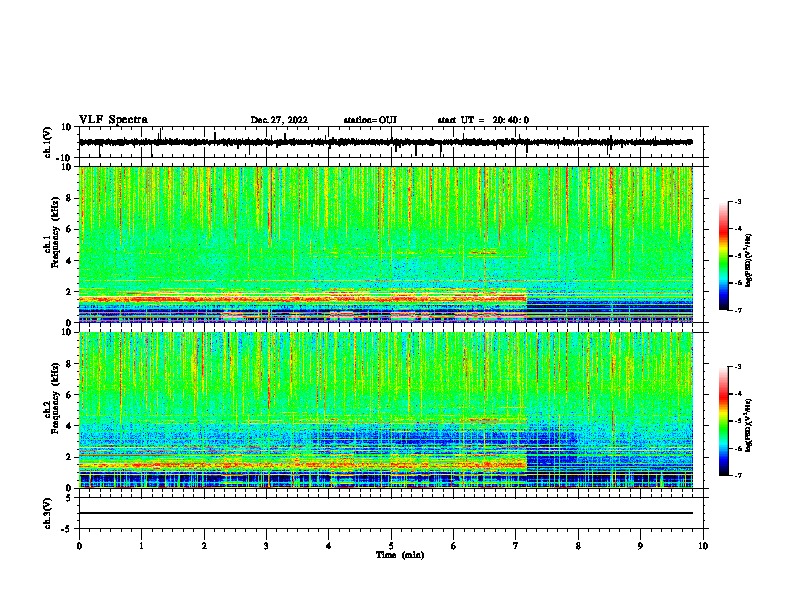Click the red band near 1.5 kHz in ch.2 spectrogram
This screenshot has height=612, width=792.
coord(303,465)
